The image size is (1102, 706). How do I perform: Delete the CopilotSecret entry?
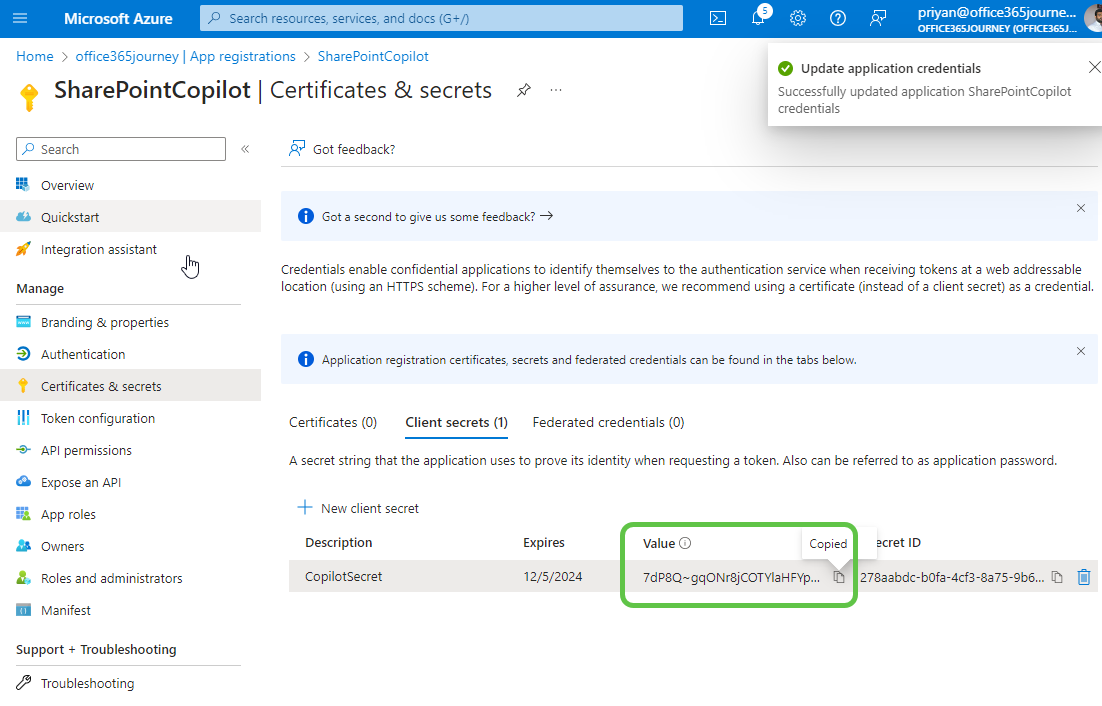(1083, 576)
